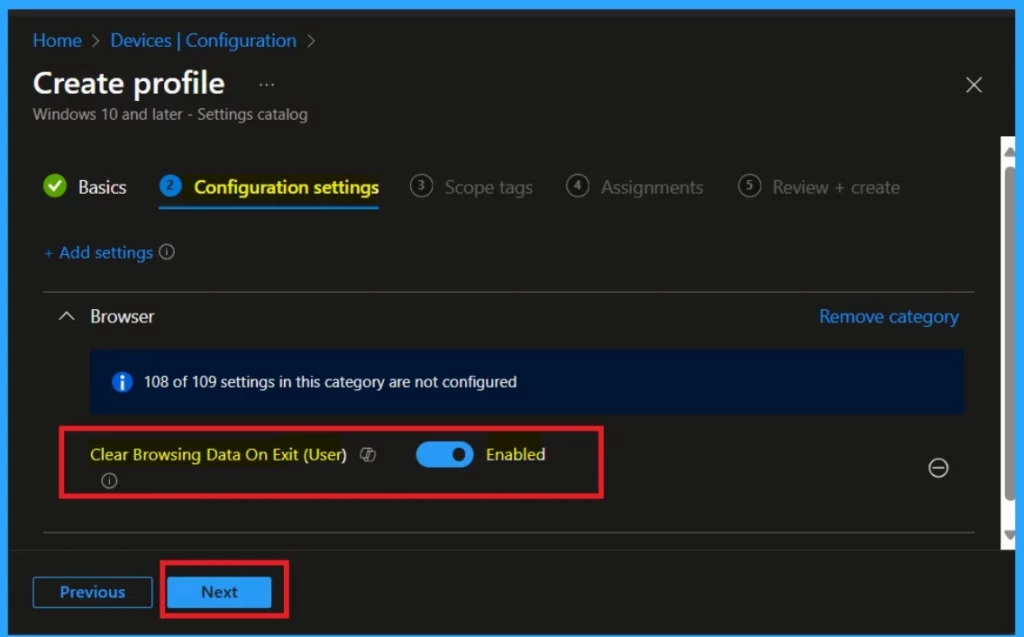Remove the setting with the minus circle icon
Image resolution: width=1024 pixels, height=637 pixels.
(938, 468)
